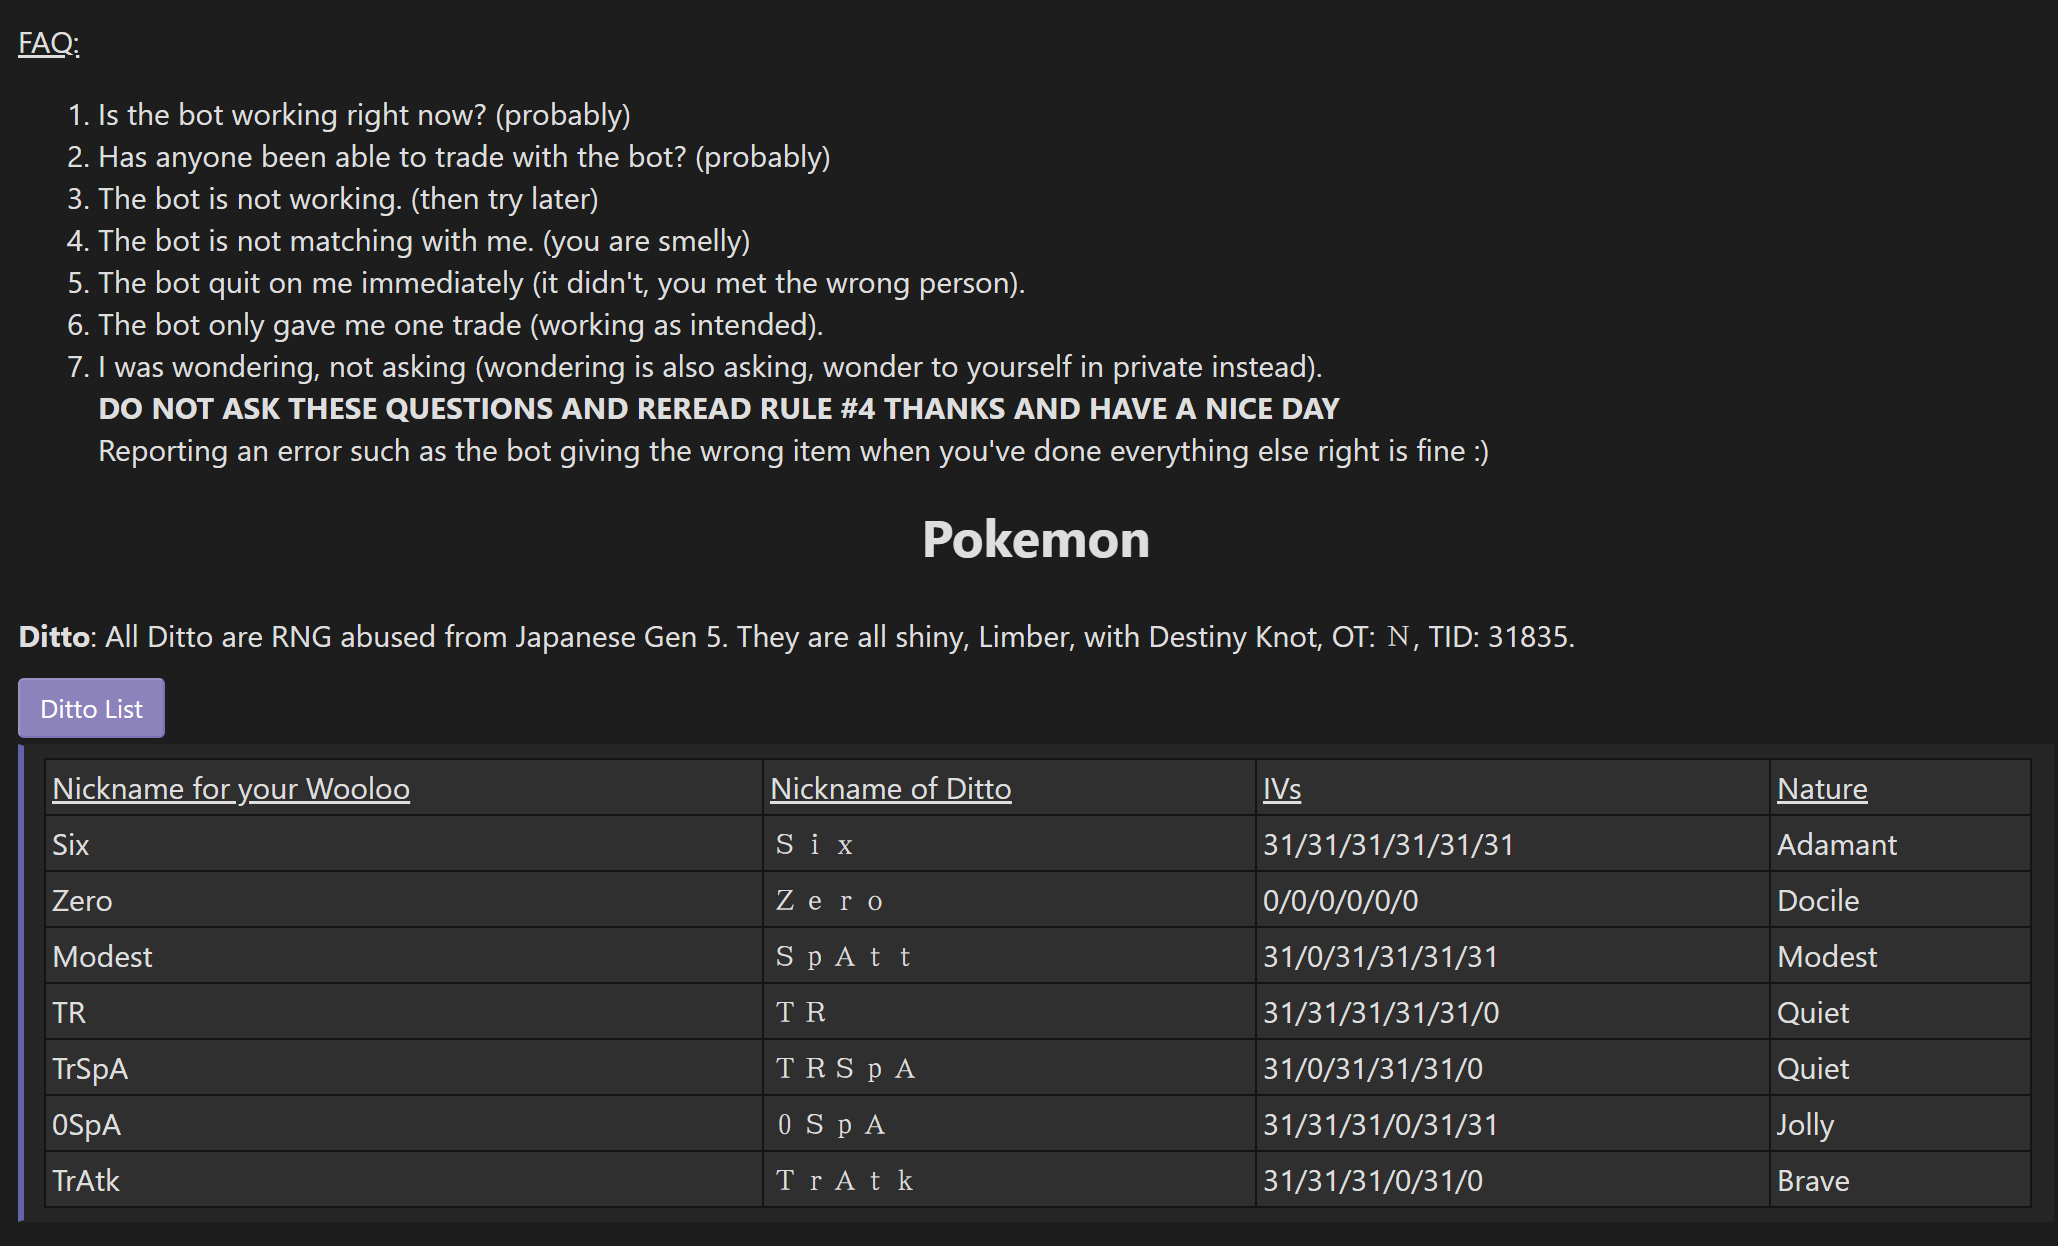Viewport: 2058px width, 1246px height.
Task: Click the 'Z e r o' Ditto nickname
Action: pyautogui.click(x=830, y=901)
